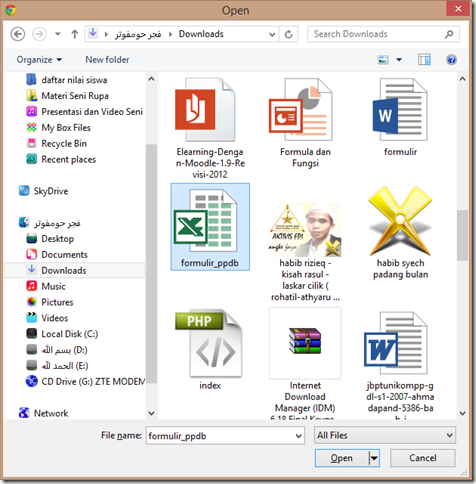Refresh the Downloads folder

click(x=288, y=34)
